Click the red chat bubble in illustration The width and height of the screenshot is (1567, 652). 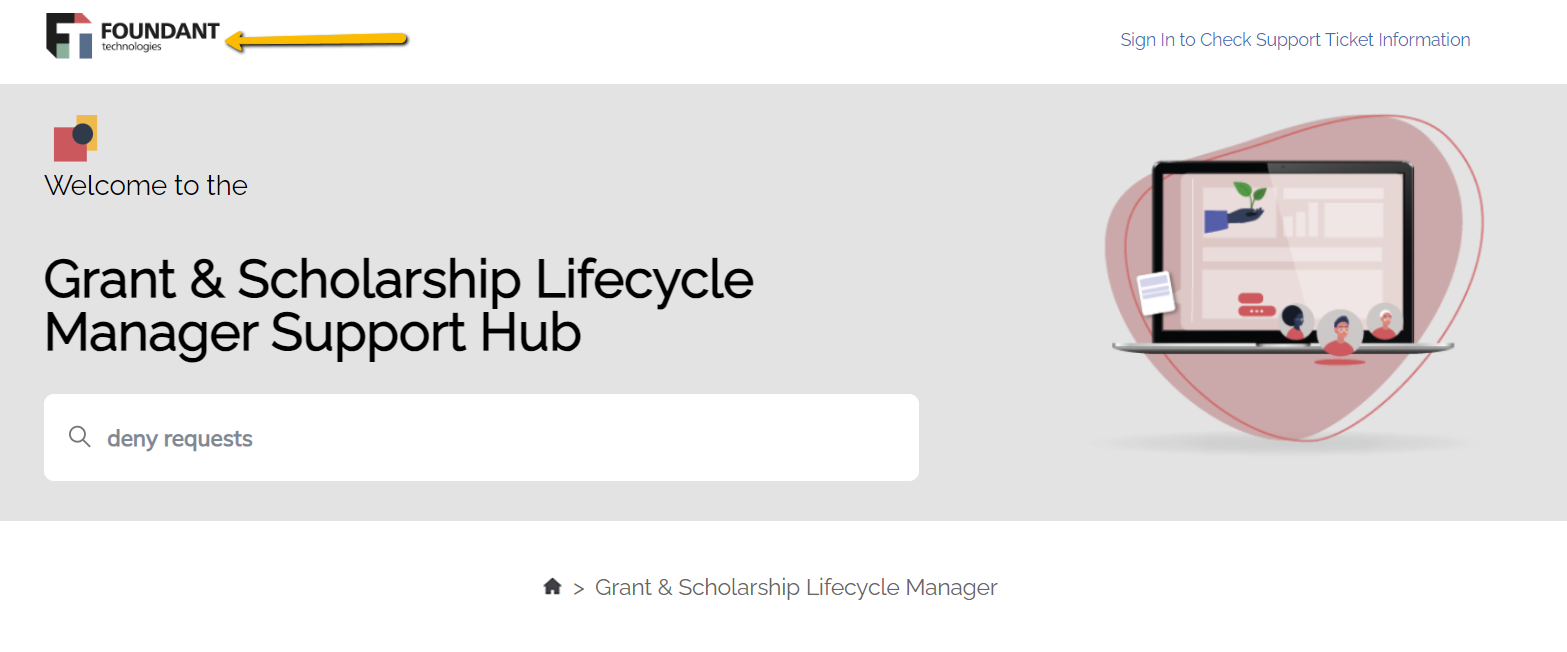tap(1256, 304)
